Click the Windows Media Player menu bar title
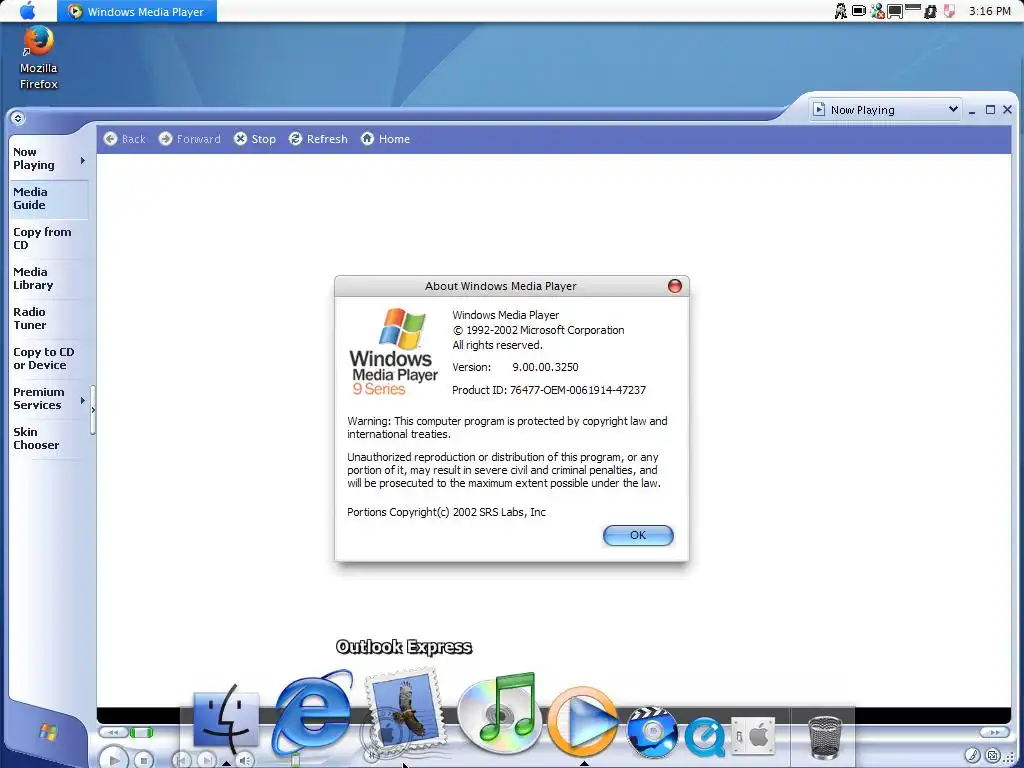Image resolution: width=1024 pixels, height=768 pixels. (137, 11)
